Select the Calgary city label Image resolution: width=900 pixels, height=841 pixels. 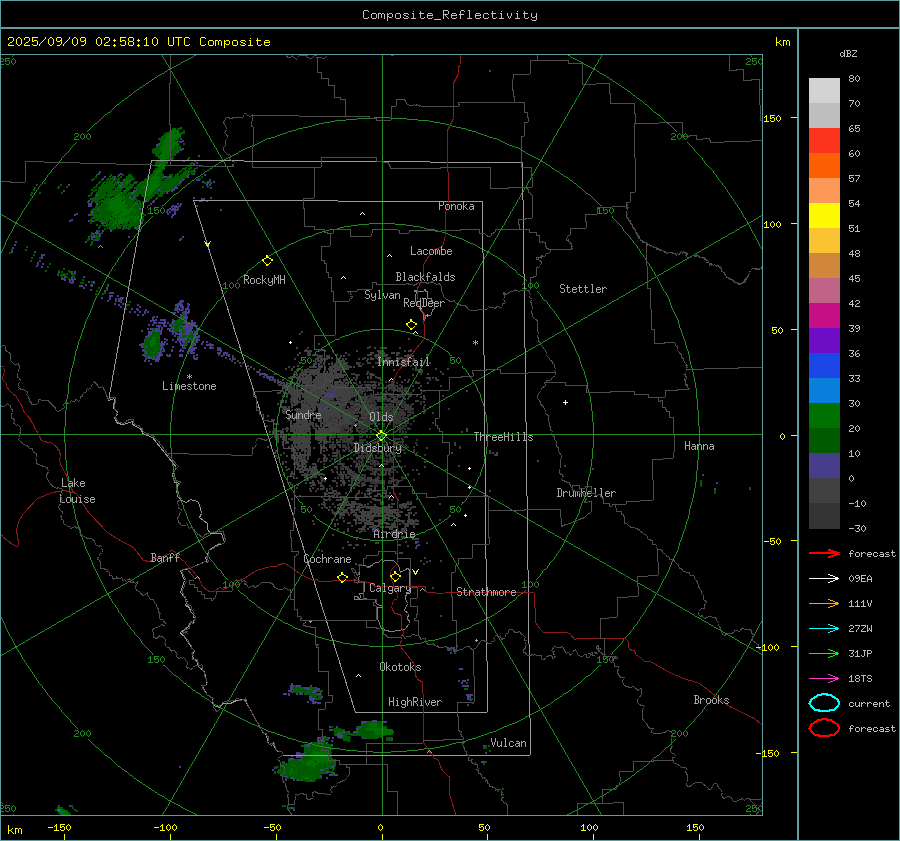[390, 588]
